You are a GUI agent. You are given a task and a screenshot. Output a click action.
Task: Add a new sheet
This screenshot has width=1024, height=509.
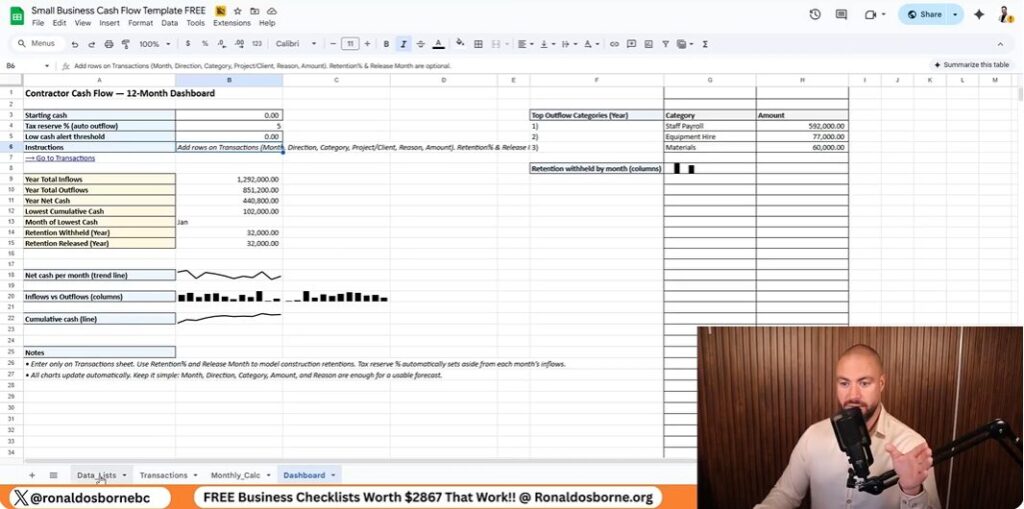point(32,475)
